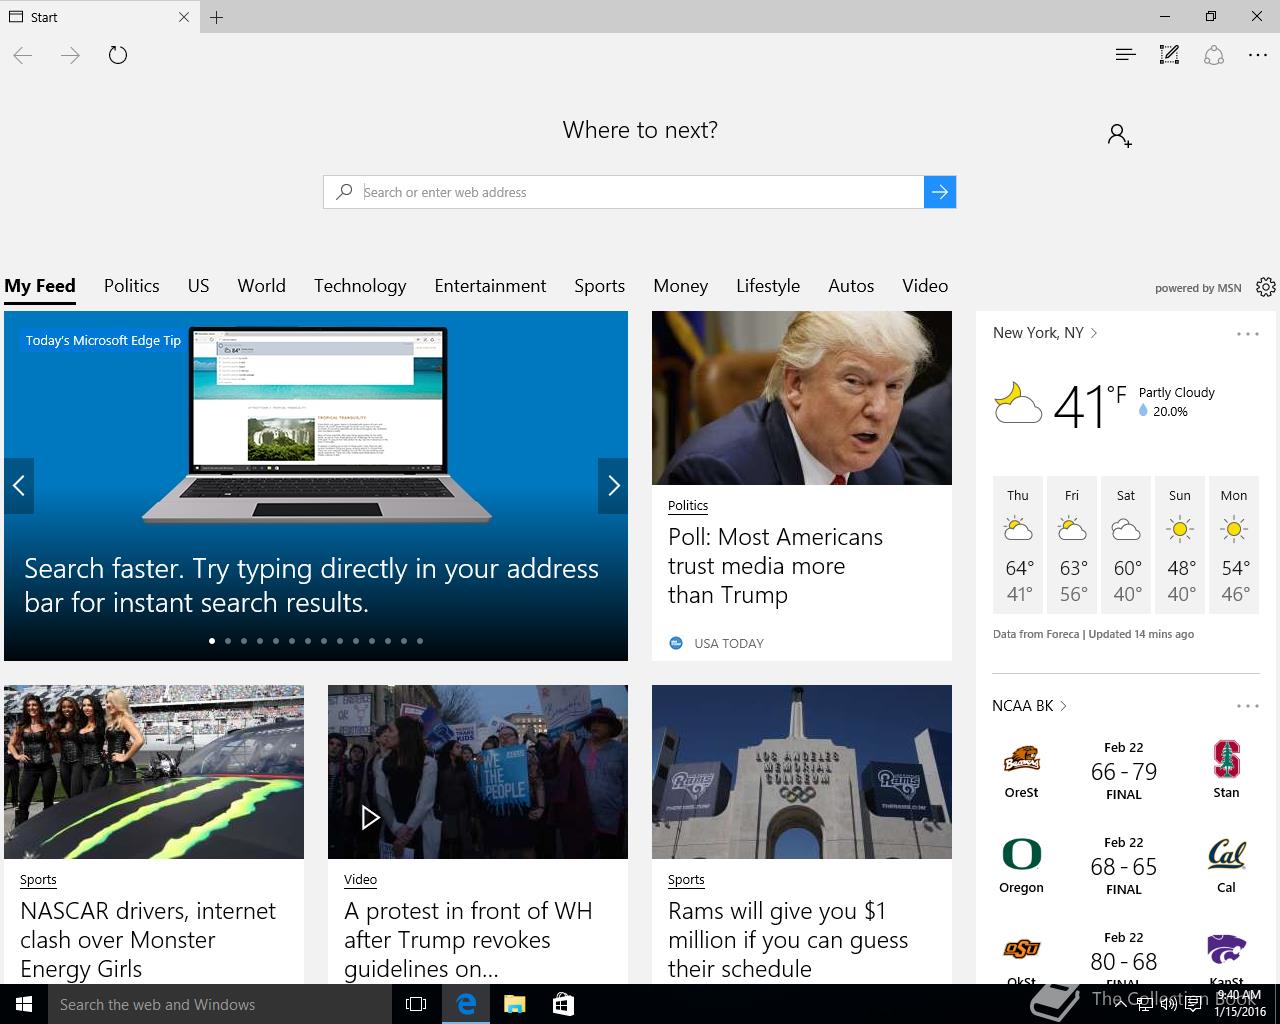Click the 68 - 65 FINAL score
Viewport: 1280px width, 1024px height.
point(1124,867)
